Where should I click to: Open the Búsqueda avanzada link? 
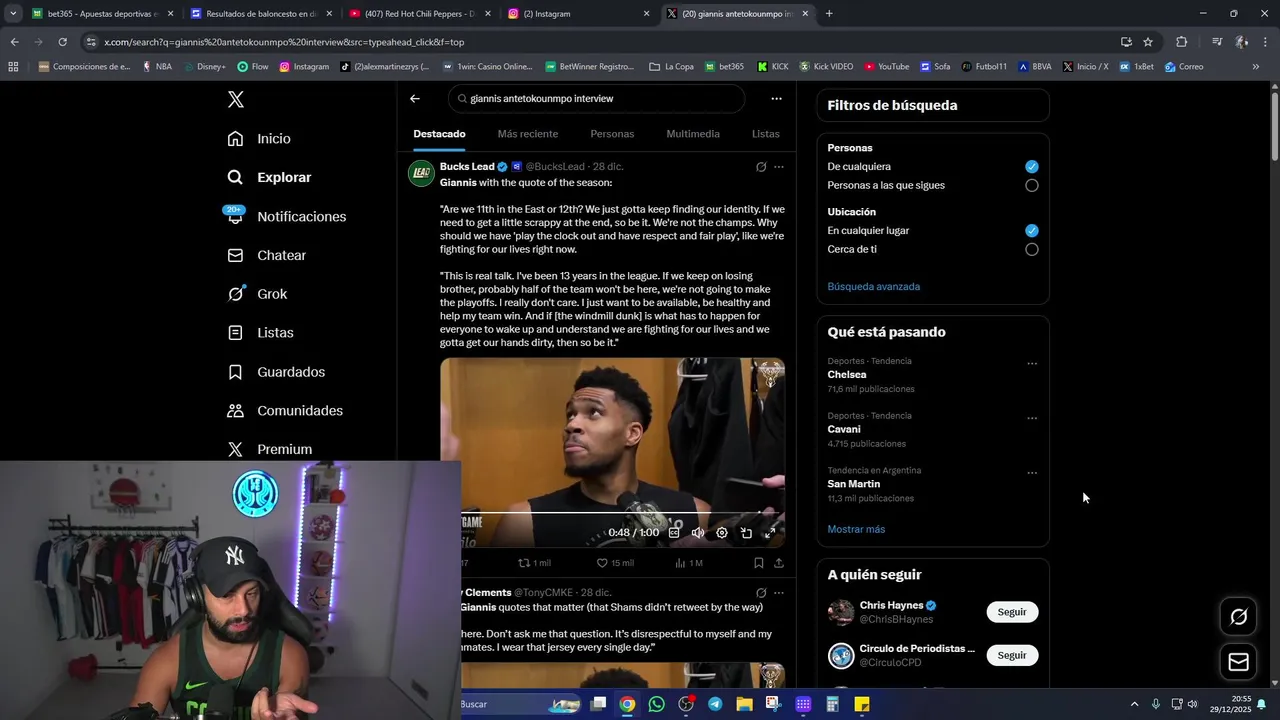[874, 287]
